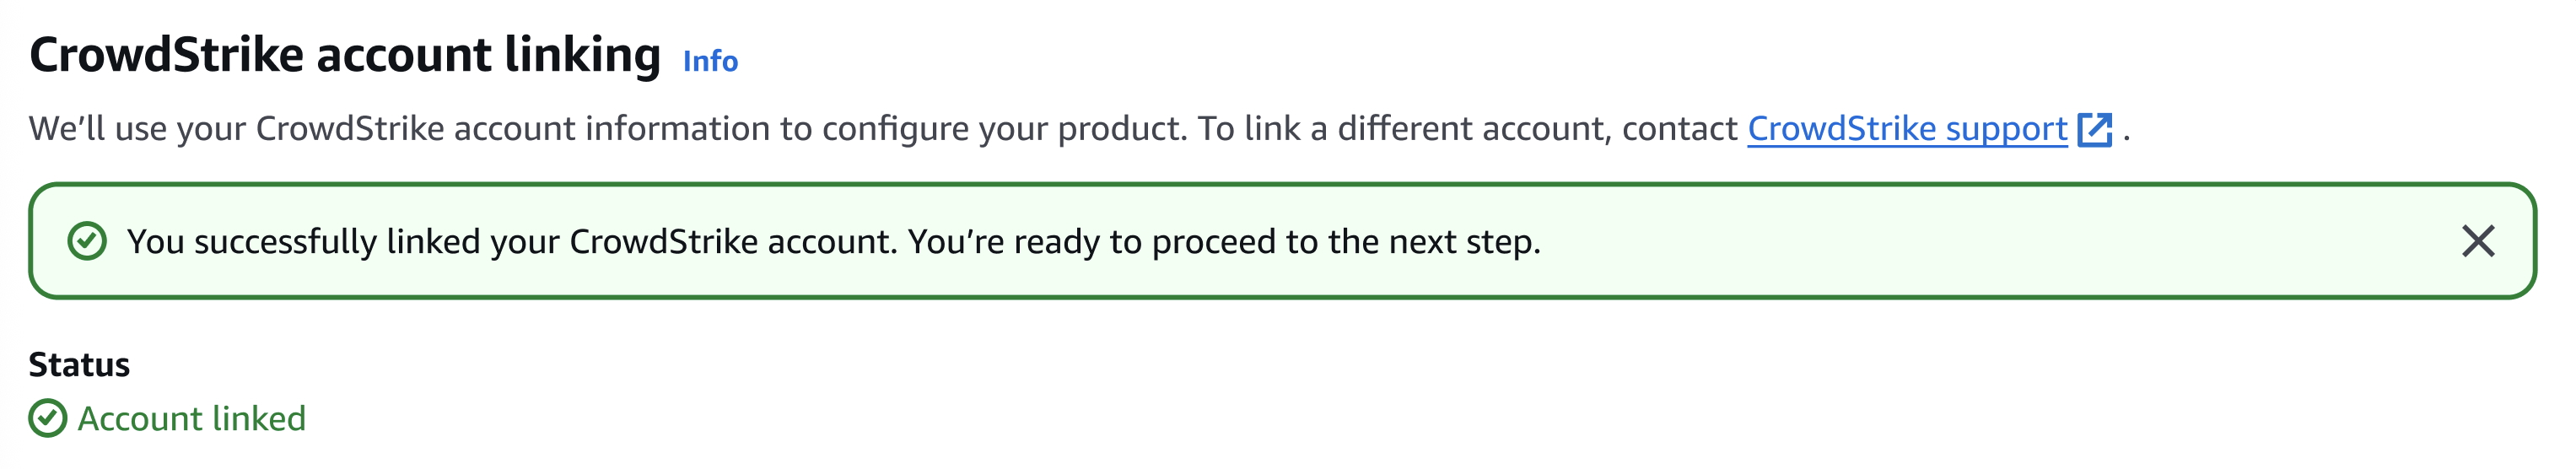The height and width of the screenshot is (469, 2576).
Task: Click the Status label
Action: coord(79,364)
